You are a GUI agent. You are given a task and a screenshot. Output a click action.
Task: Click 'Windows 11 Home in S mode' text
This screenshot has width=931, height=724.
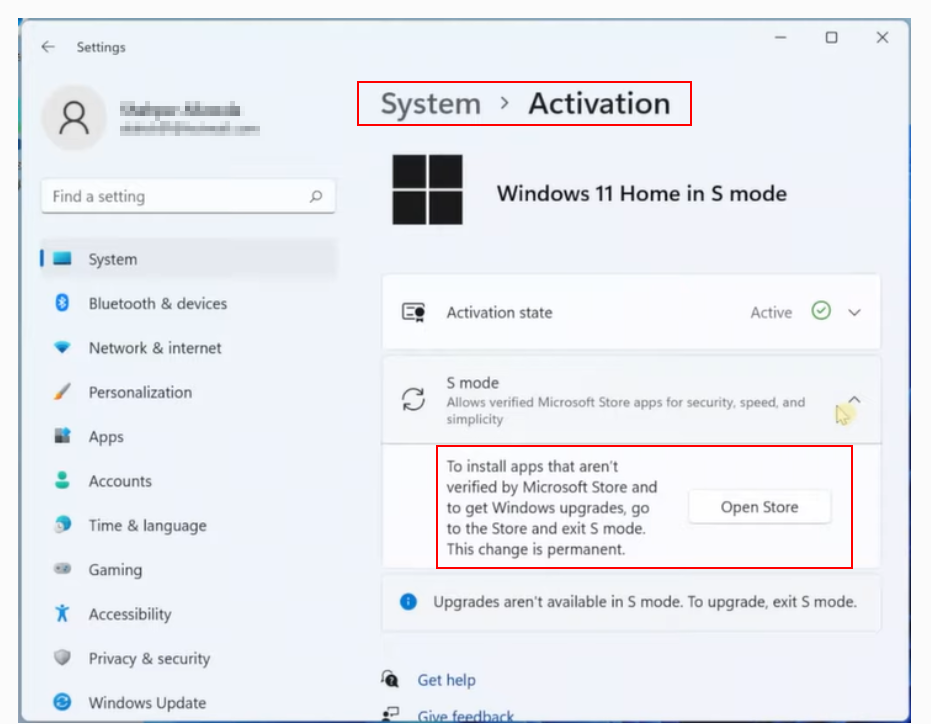click(642, 193)
